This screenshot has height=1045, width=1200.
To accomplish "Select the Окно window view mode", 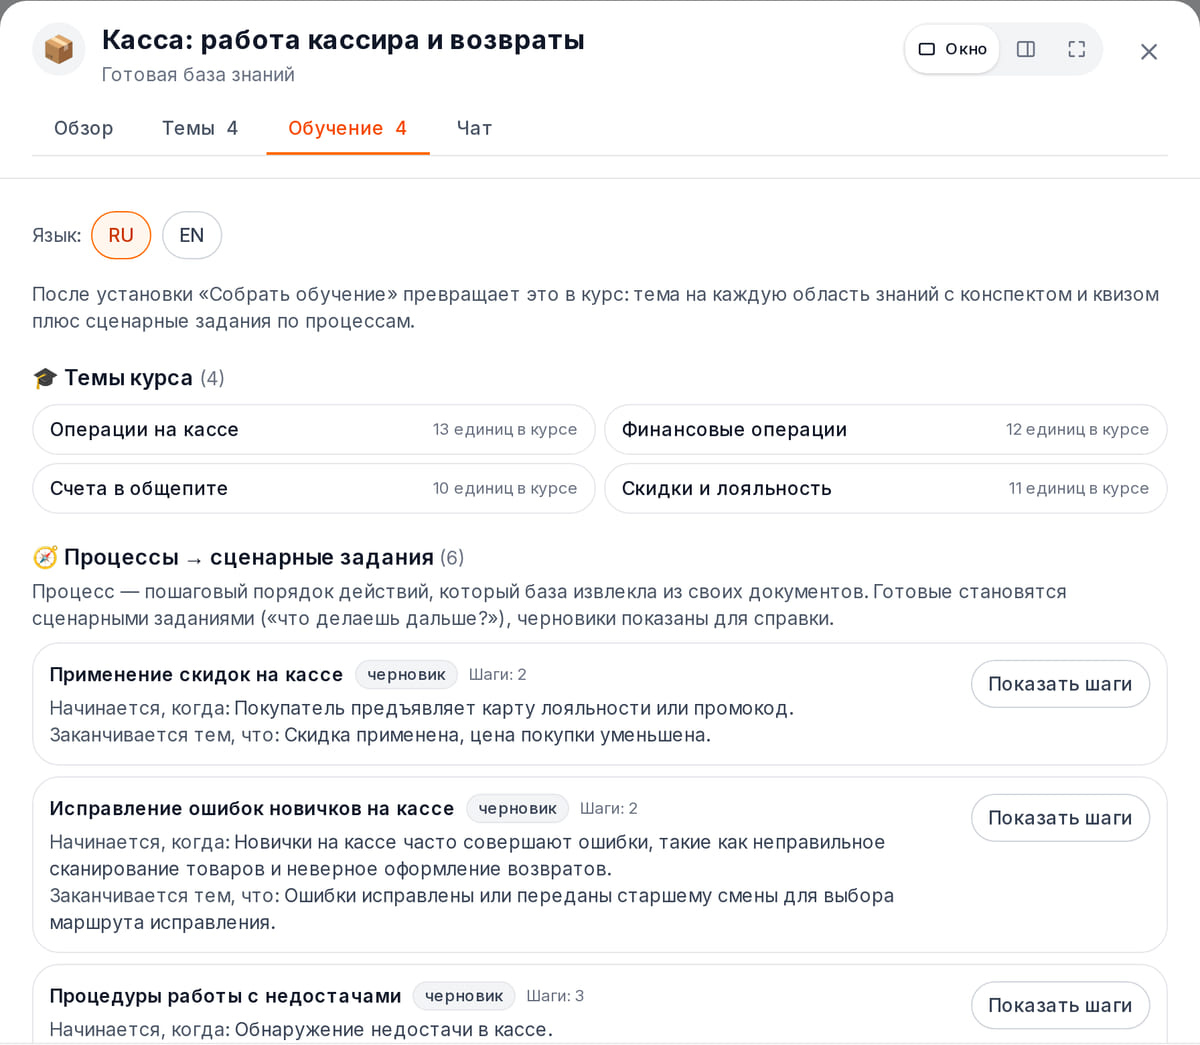I will pos(952,49).
